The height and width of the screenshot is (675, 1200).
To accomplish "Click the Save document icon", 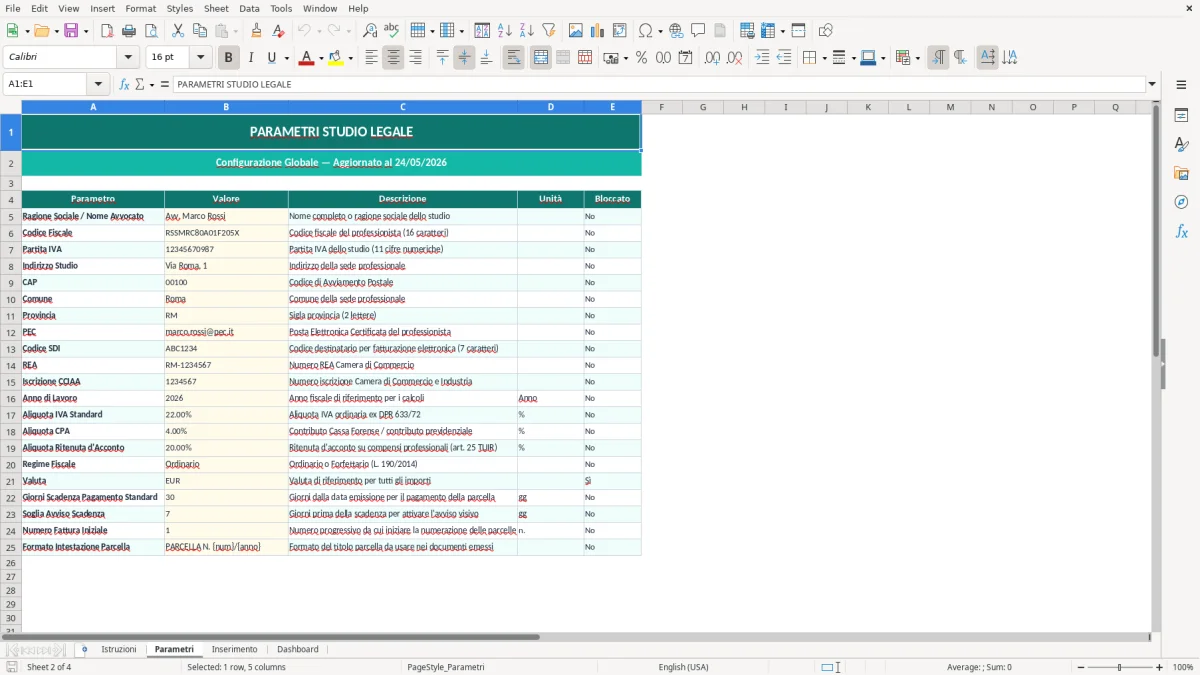I will 71,31.
